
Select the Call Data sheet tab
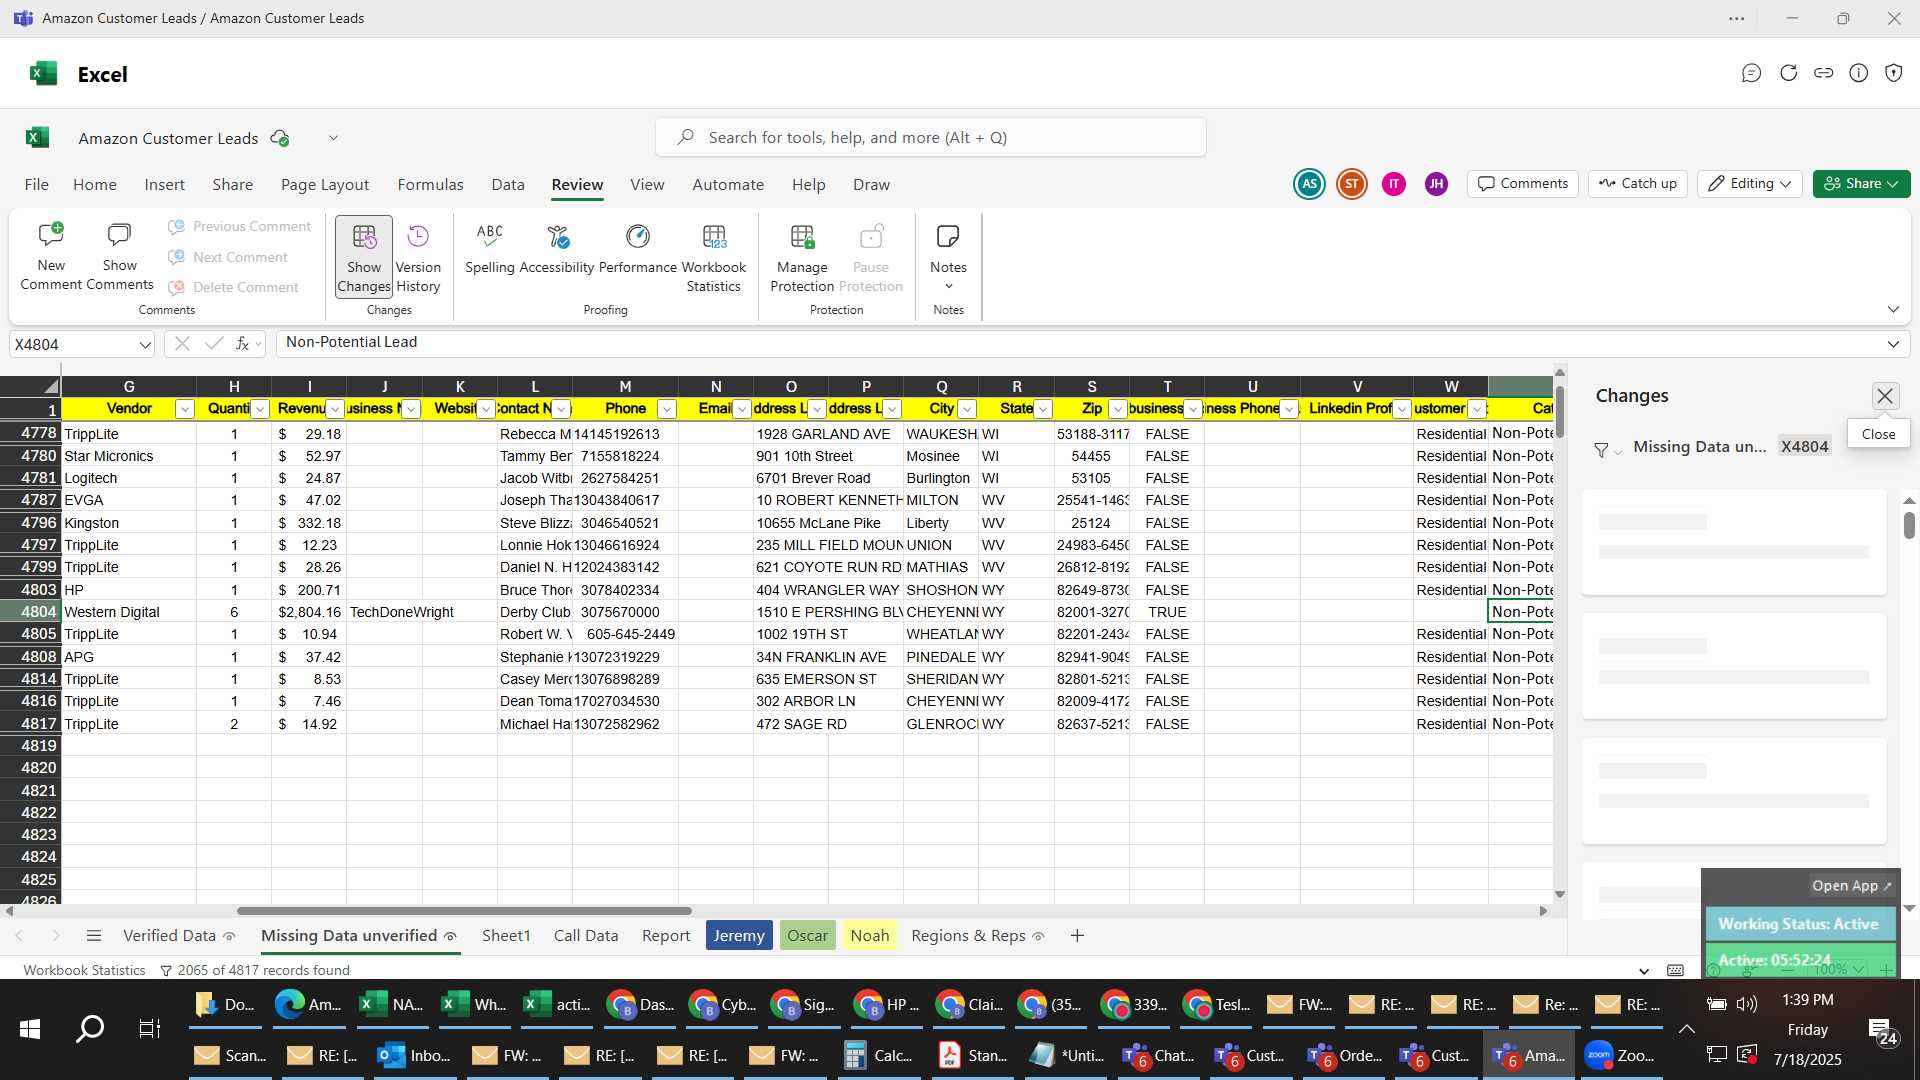point(586,936)
